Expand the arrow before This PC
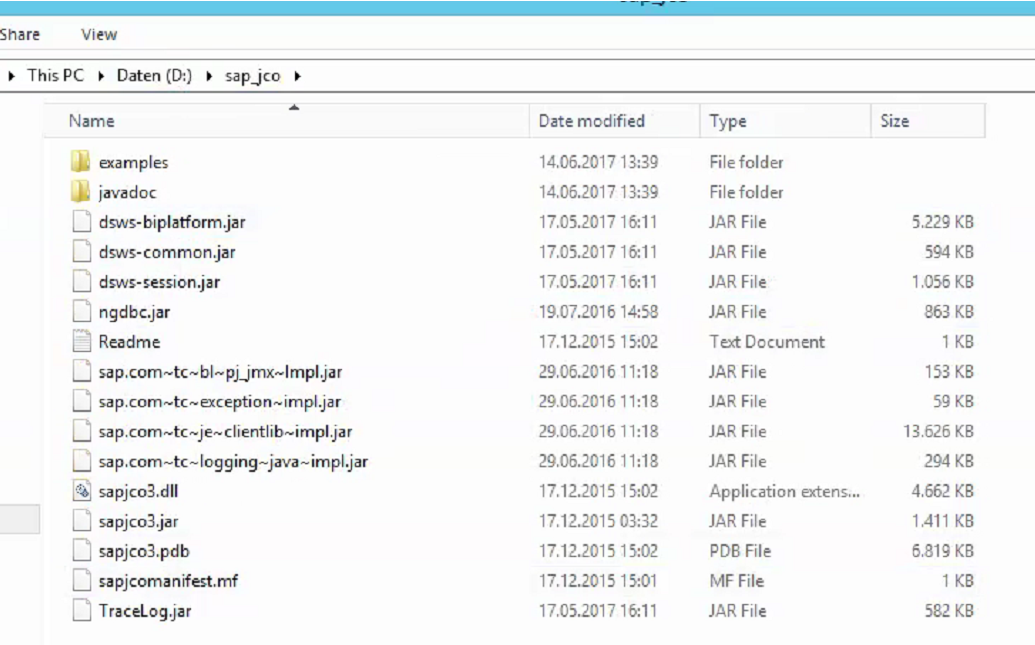1035x645 pixels. [x=11, y=76]
